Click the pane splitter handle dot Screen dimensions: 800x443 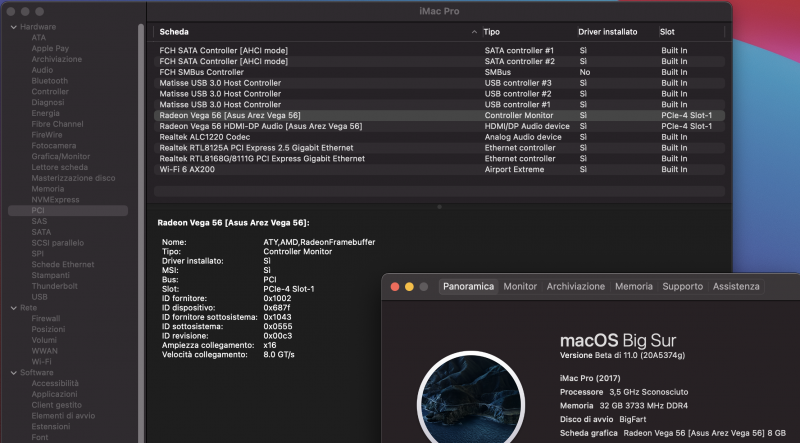tap(439, 207)
